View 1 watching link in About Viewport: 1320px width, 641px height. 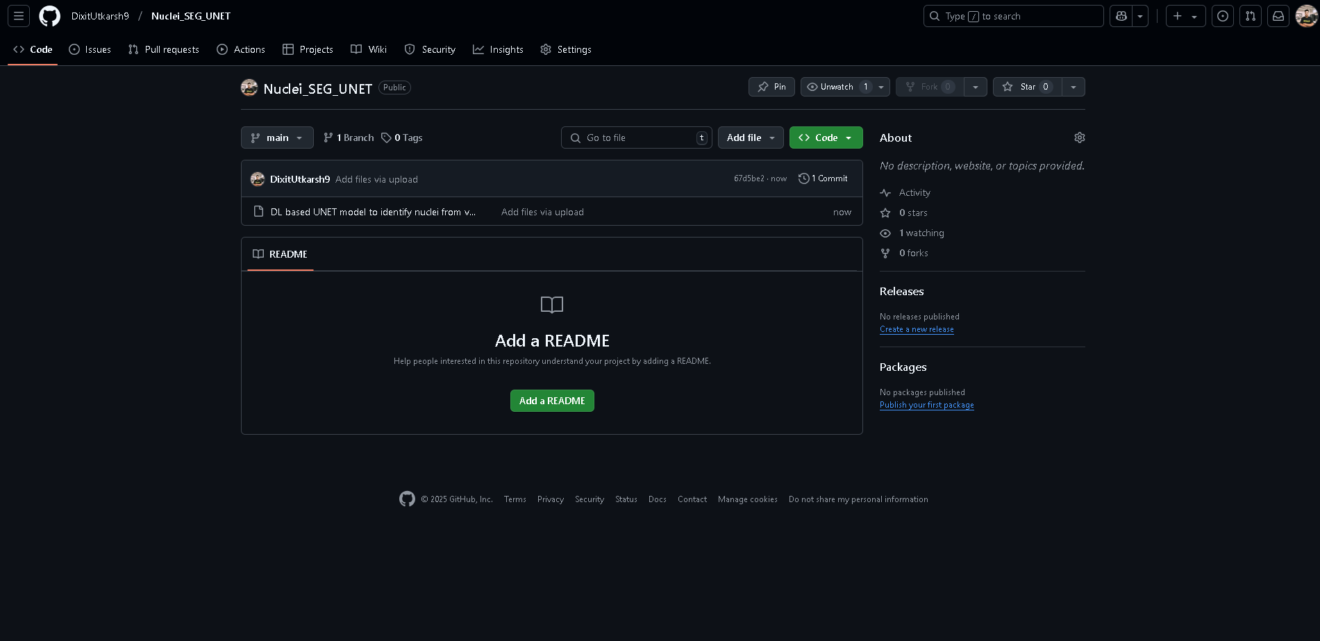point(912,233)
